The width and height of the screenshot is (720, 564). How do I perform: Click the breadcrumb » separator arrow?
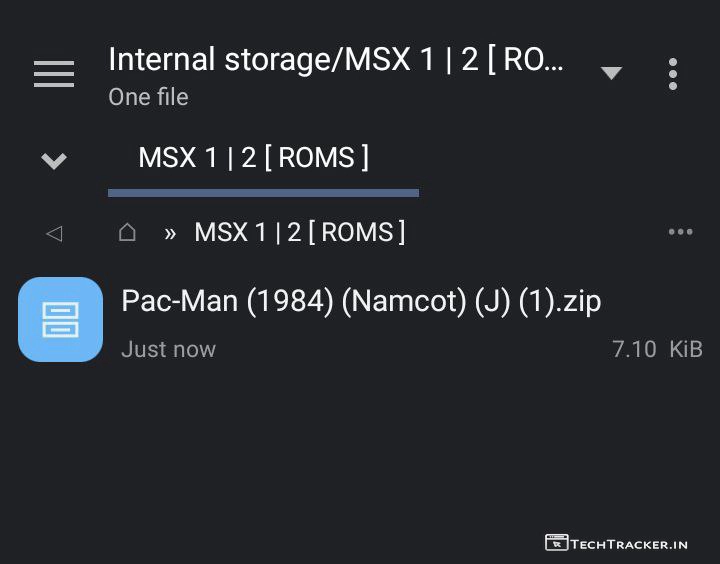pyautogui.click(x=170, y=233)
